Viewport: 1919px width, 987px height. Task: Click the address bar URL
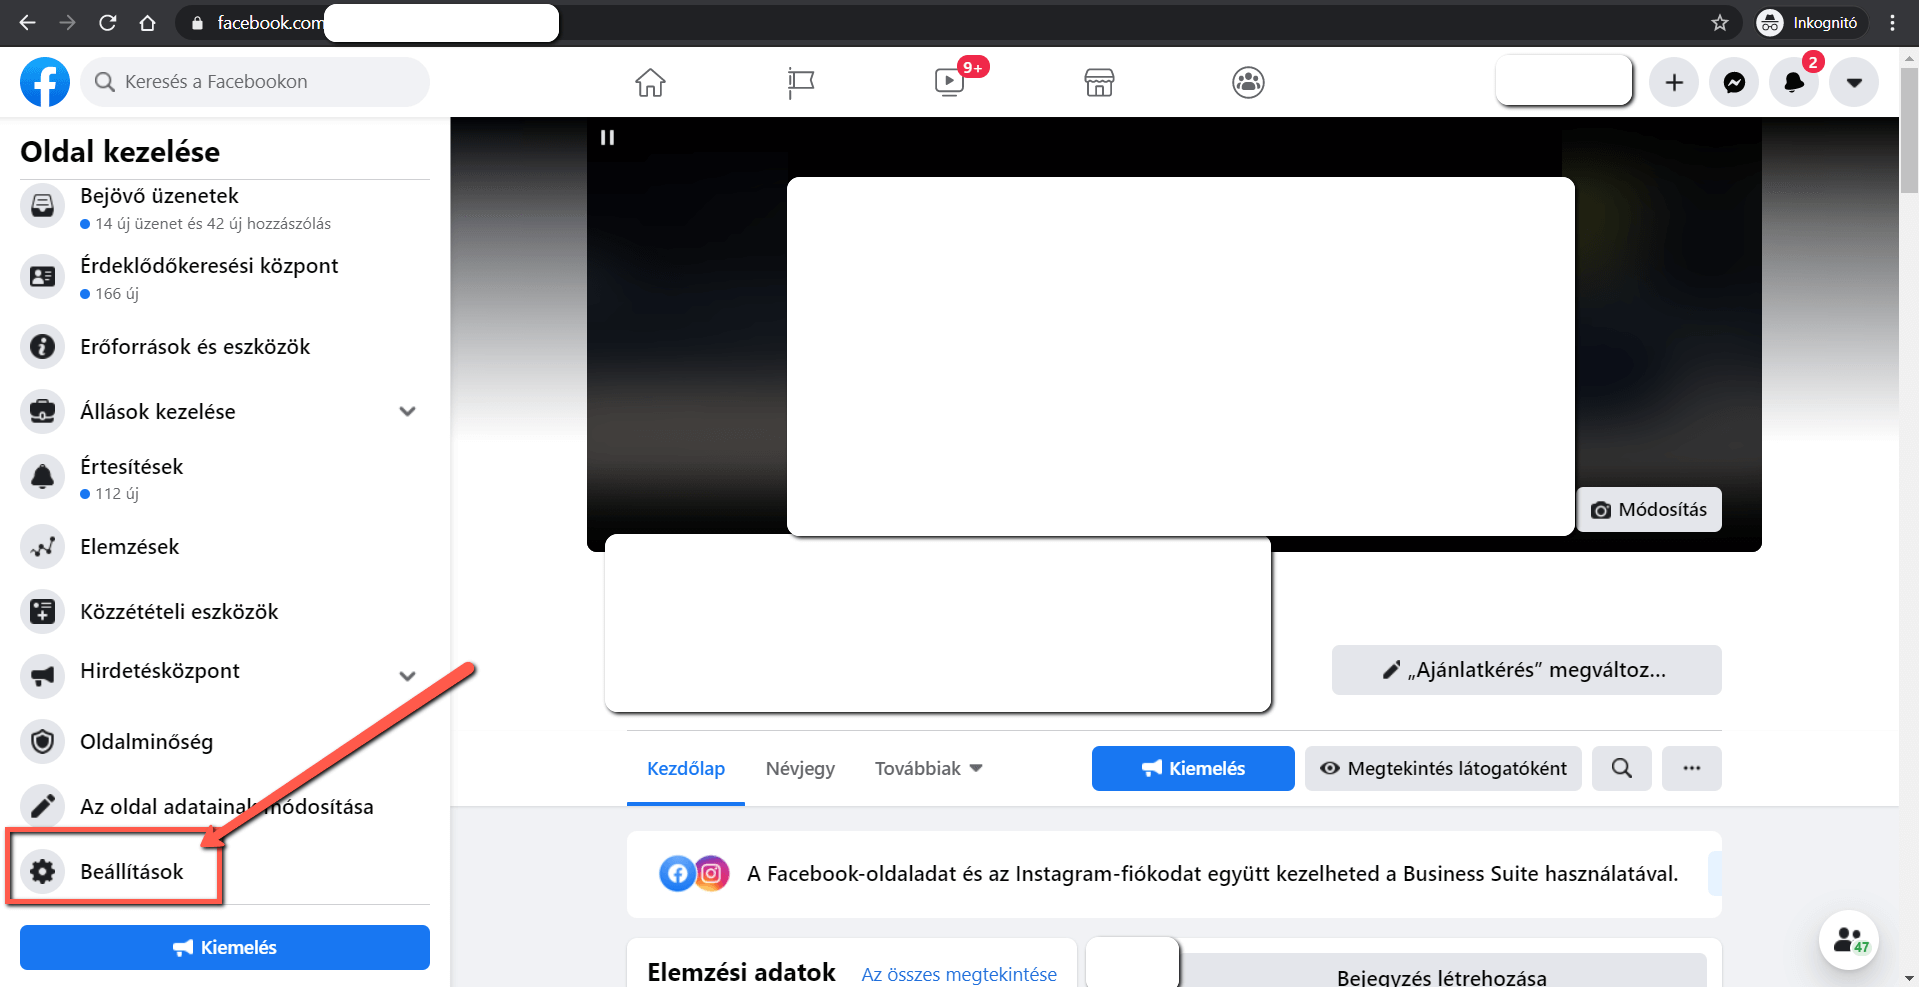point(270,22)
